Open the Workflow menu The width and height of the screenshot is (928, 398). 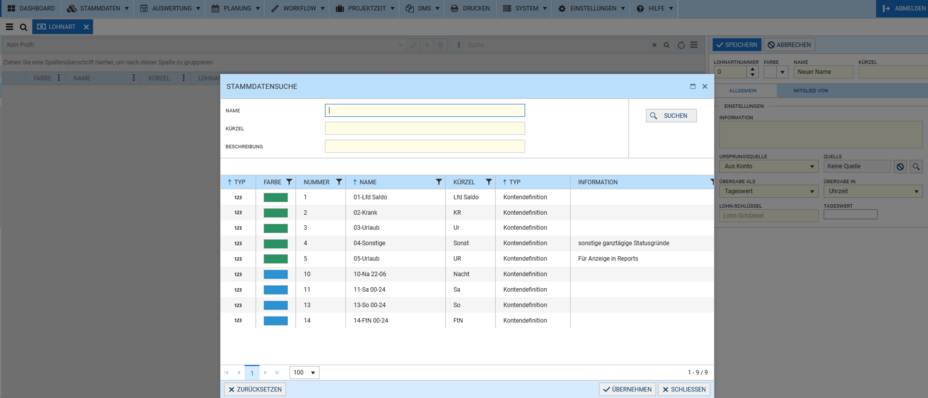(298, 9)
